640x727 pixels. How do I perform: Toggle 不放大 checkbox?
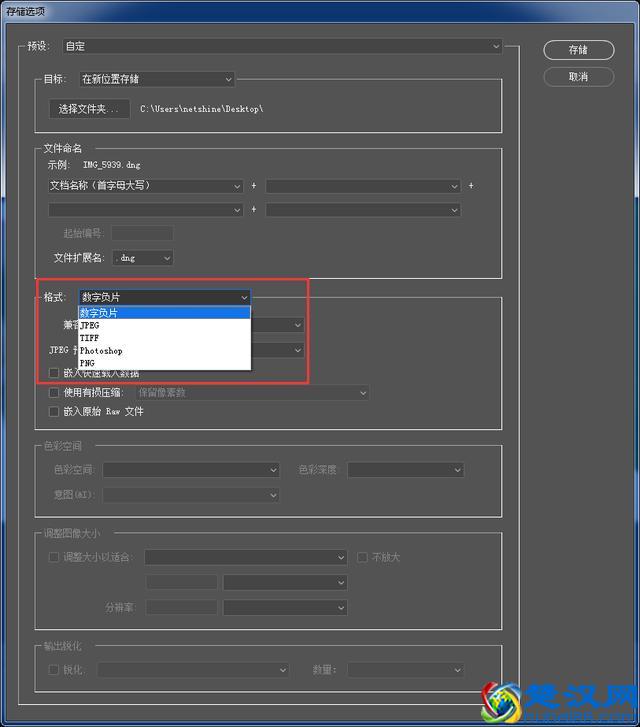click(362, 557)
